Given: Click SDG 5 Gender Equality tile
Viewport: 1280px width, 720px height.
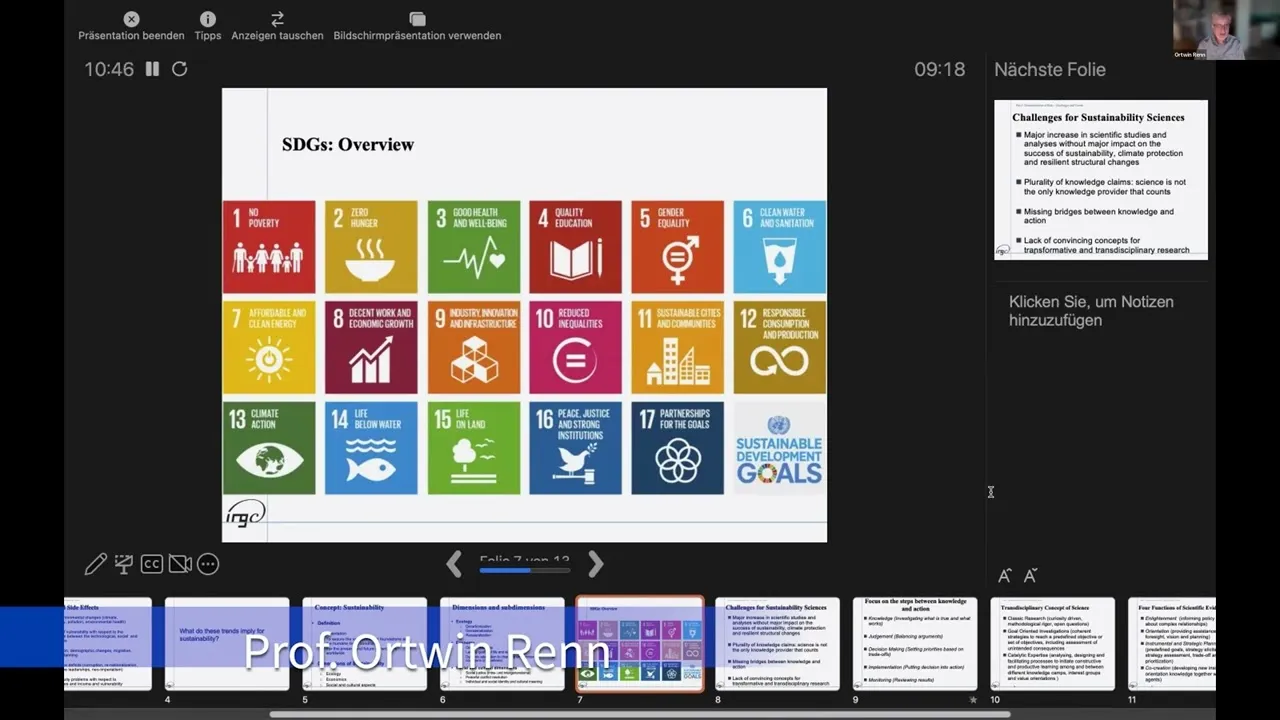Looking at the screenshot, I should pos(678,247).
